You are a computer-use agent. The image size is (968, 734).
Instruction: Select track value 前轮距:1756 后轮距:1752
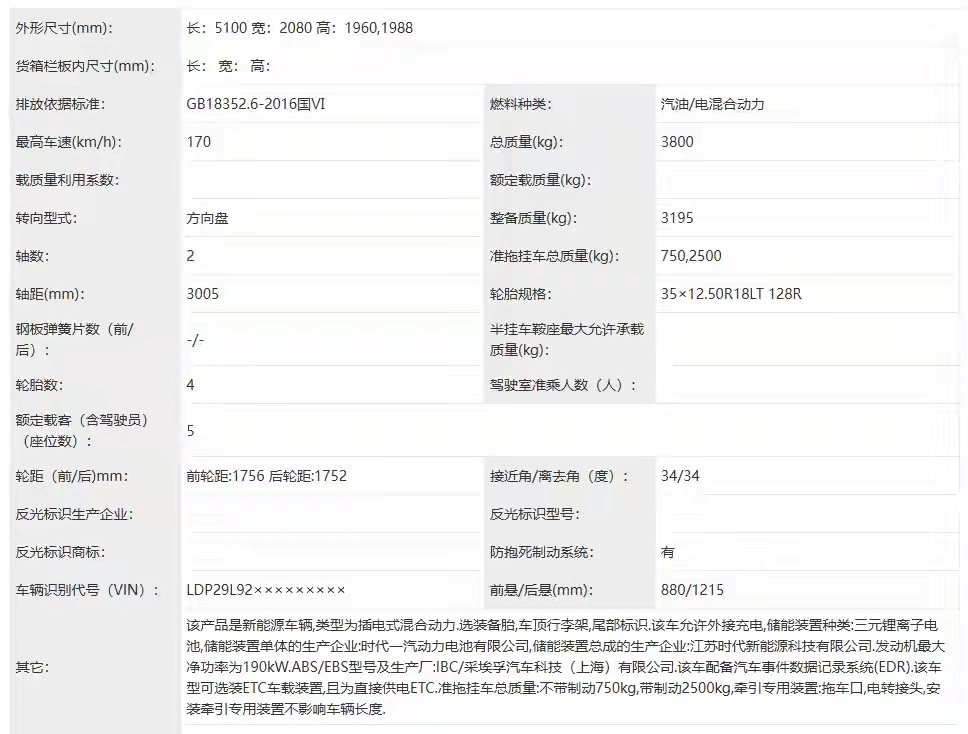(267, 476)
